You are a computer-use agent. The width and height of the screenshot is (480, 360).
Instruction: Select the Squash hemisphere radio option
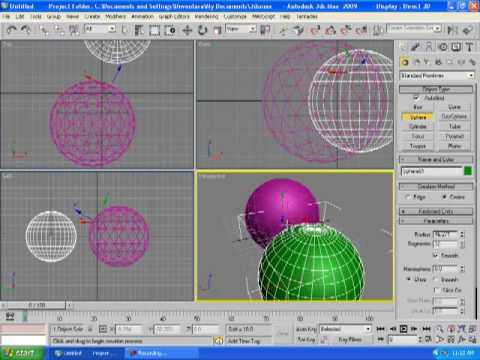[435, 279]
